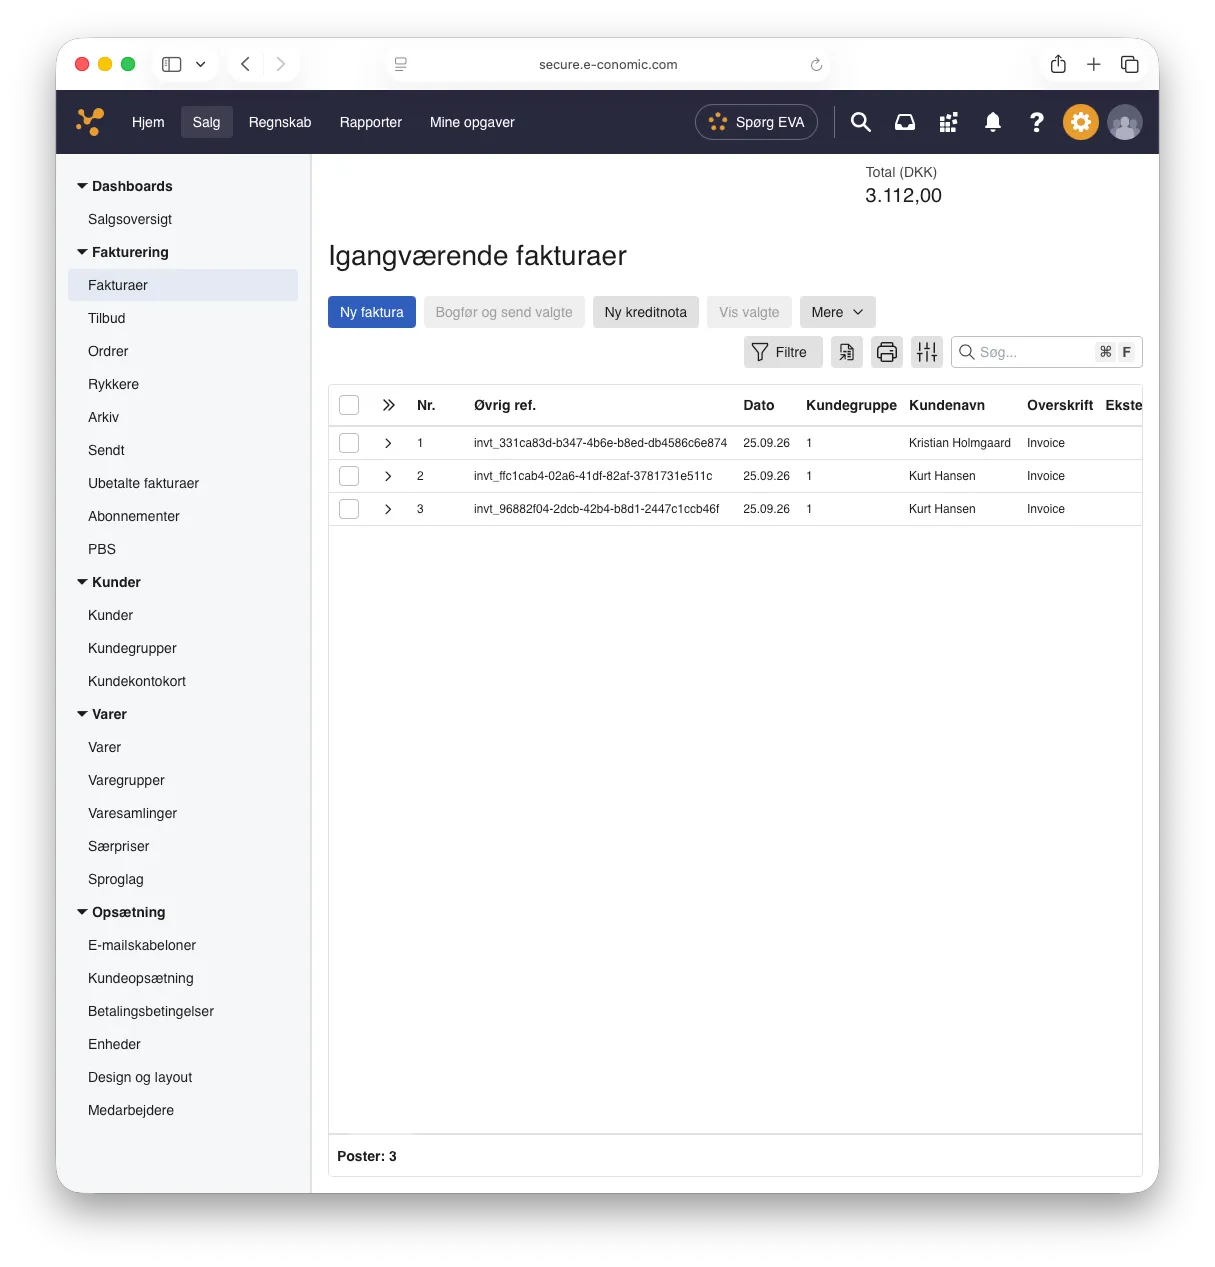Image resolution: width=1215 pixels, height=1267 pixels.
Task: Open Mine opgaver
Action: click(x=472, y=122)
